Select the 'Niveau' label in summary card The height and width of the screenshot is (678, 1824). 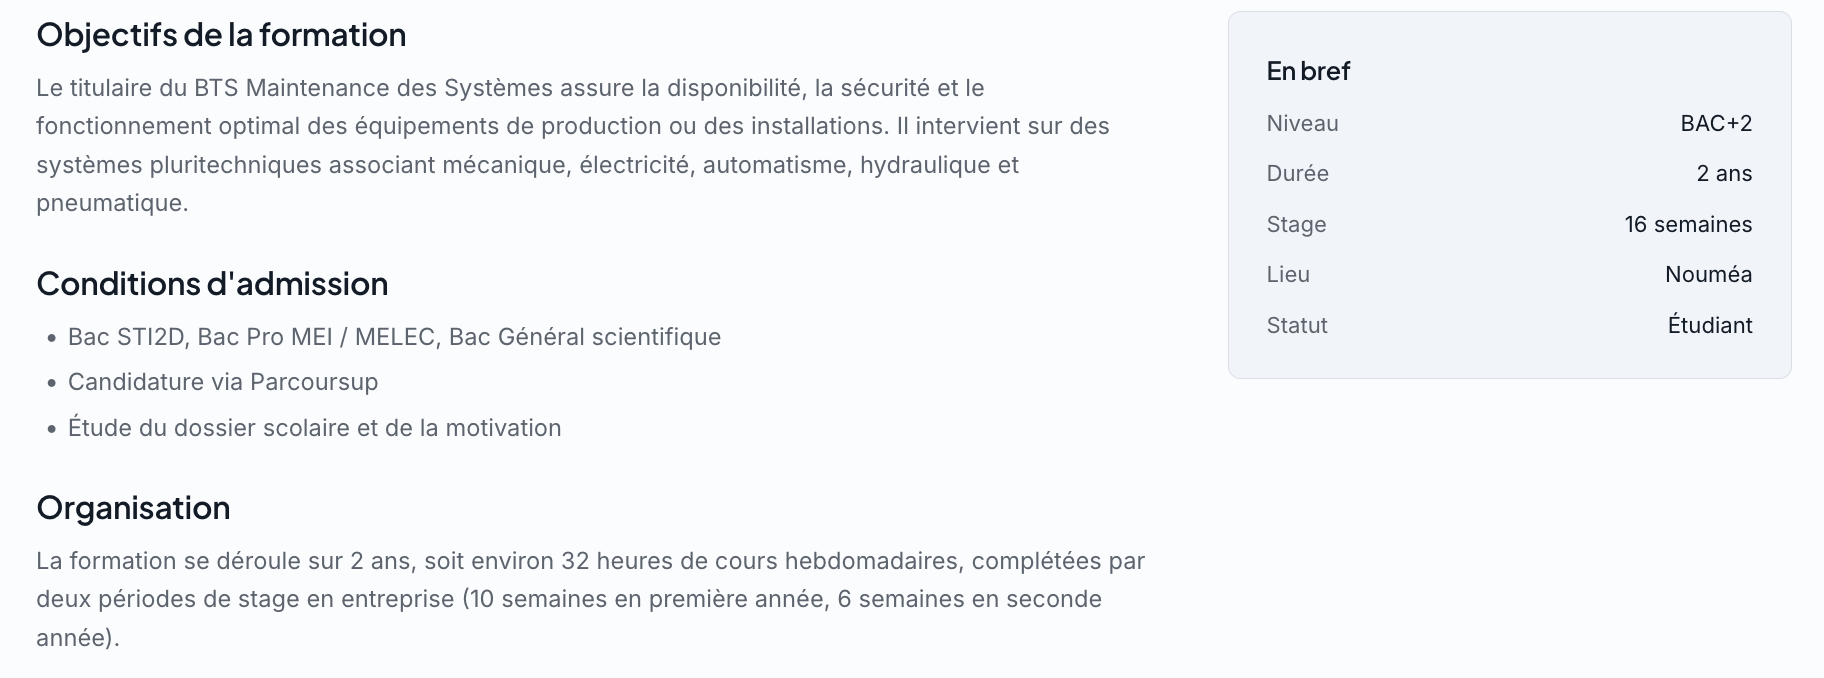point(1302,123)
